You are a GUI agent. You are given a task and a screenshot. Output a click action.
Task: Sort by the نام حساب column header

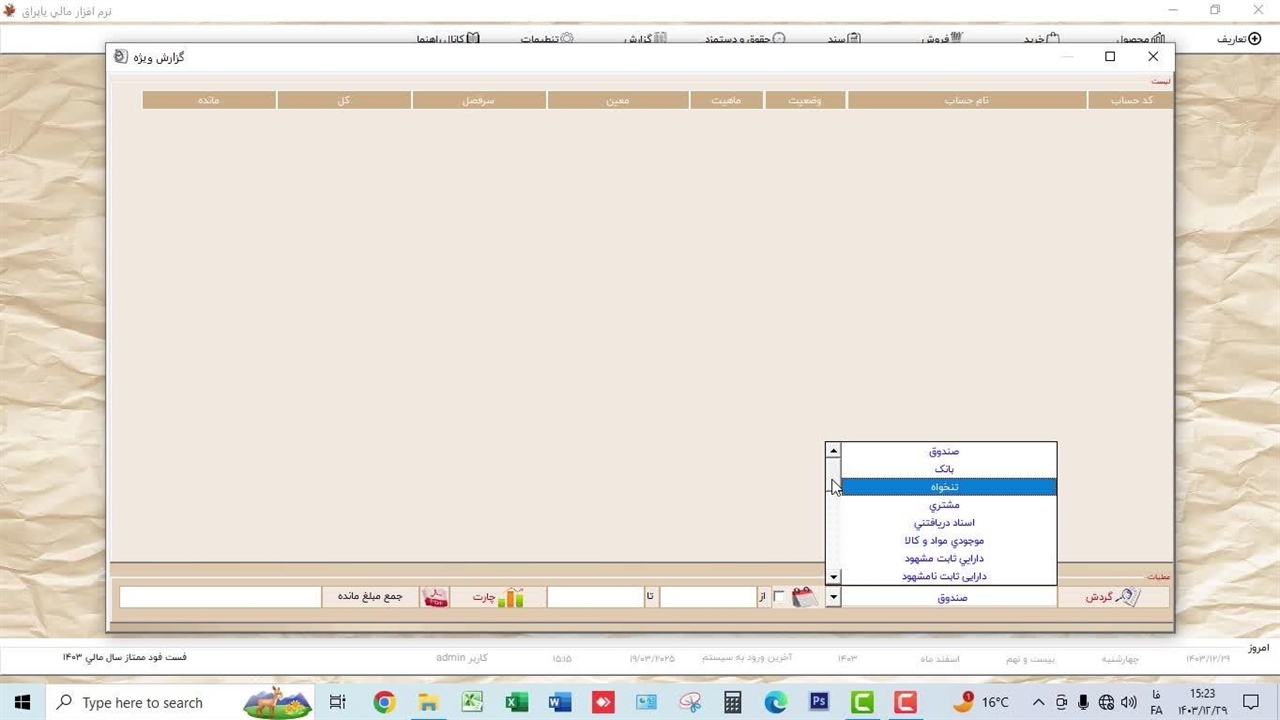966,100
